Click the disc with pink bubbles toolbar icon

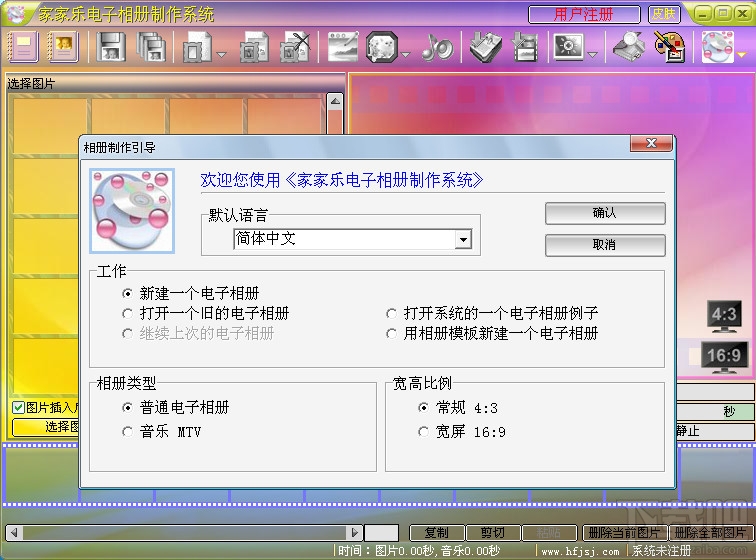[718, 47]
